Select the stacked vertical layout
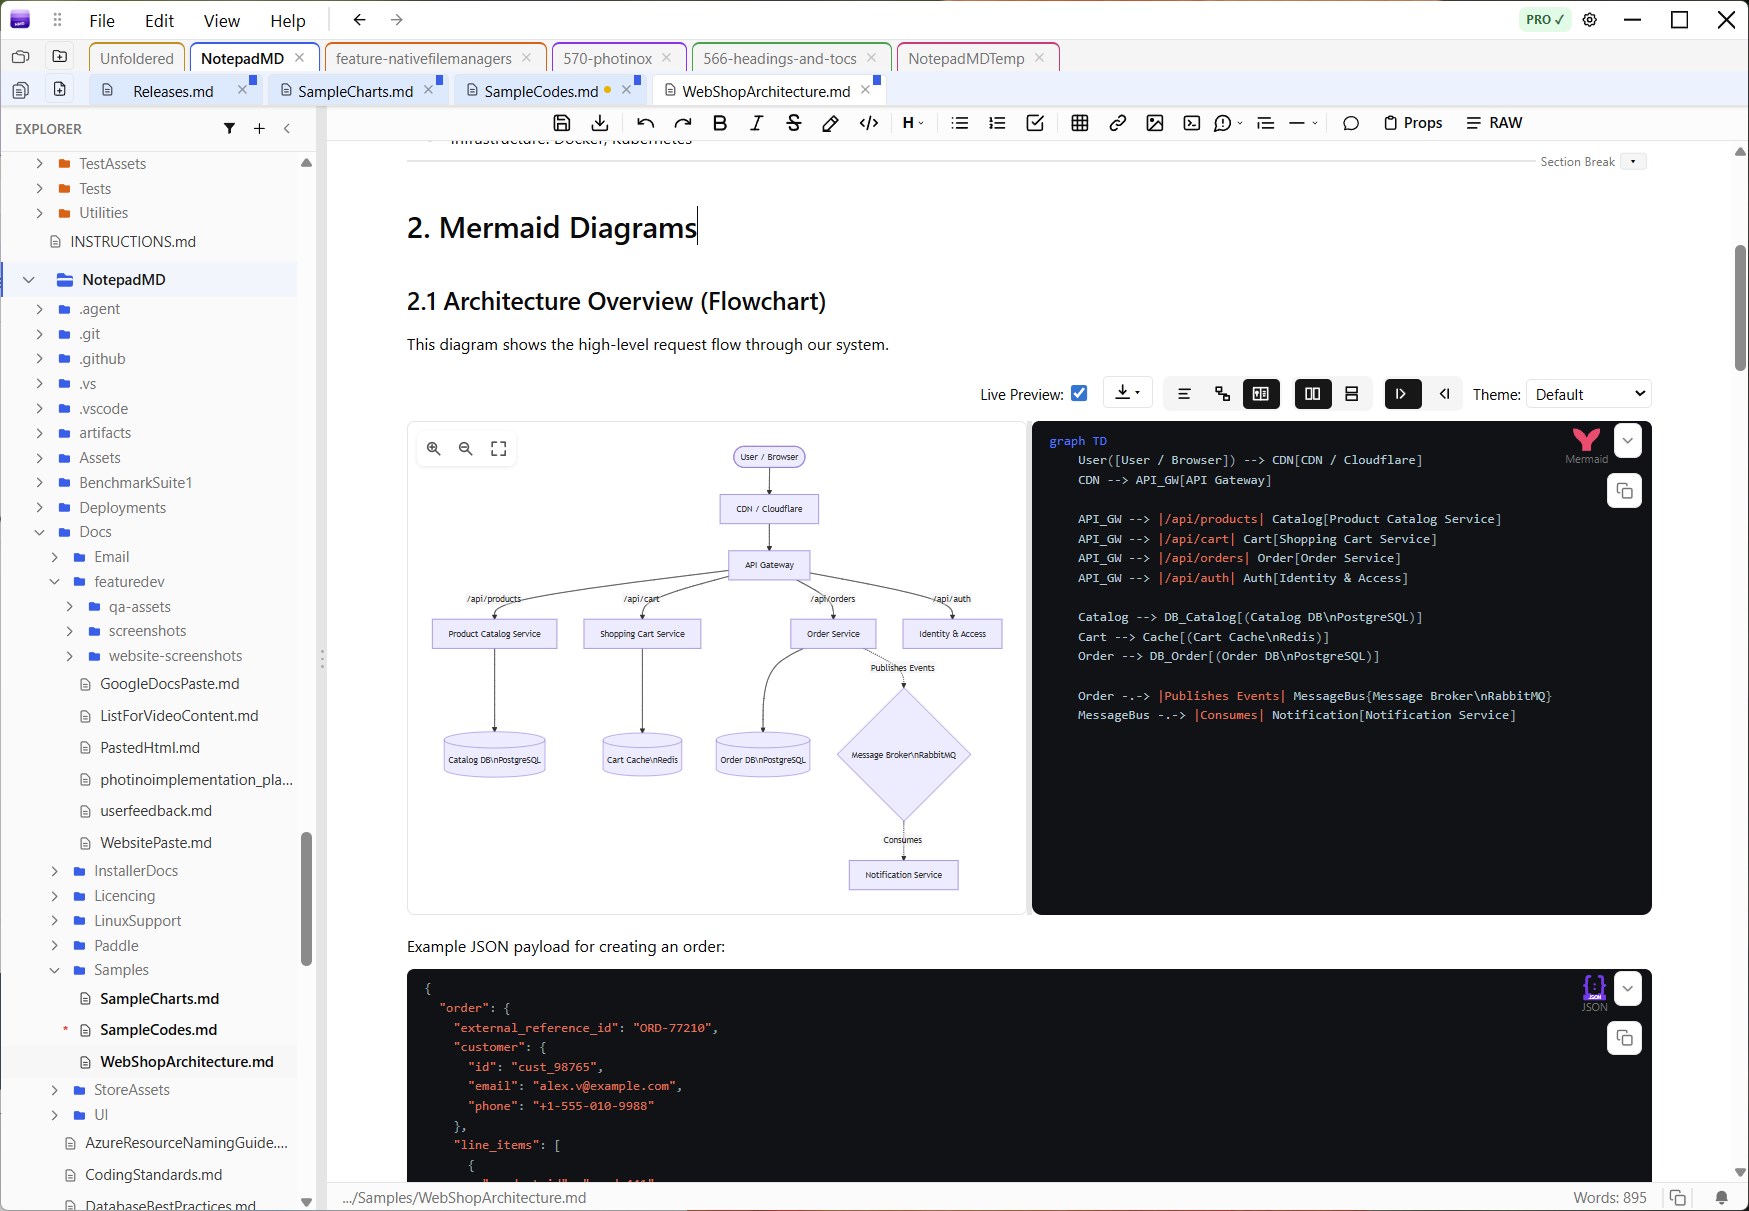The height and width of the screenshot is (1211, 1749). click(x=1351, y=394)
